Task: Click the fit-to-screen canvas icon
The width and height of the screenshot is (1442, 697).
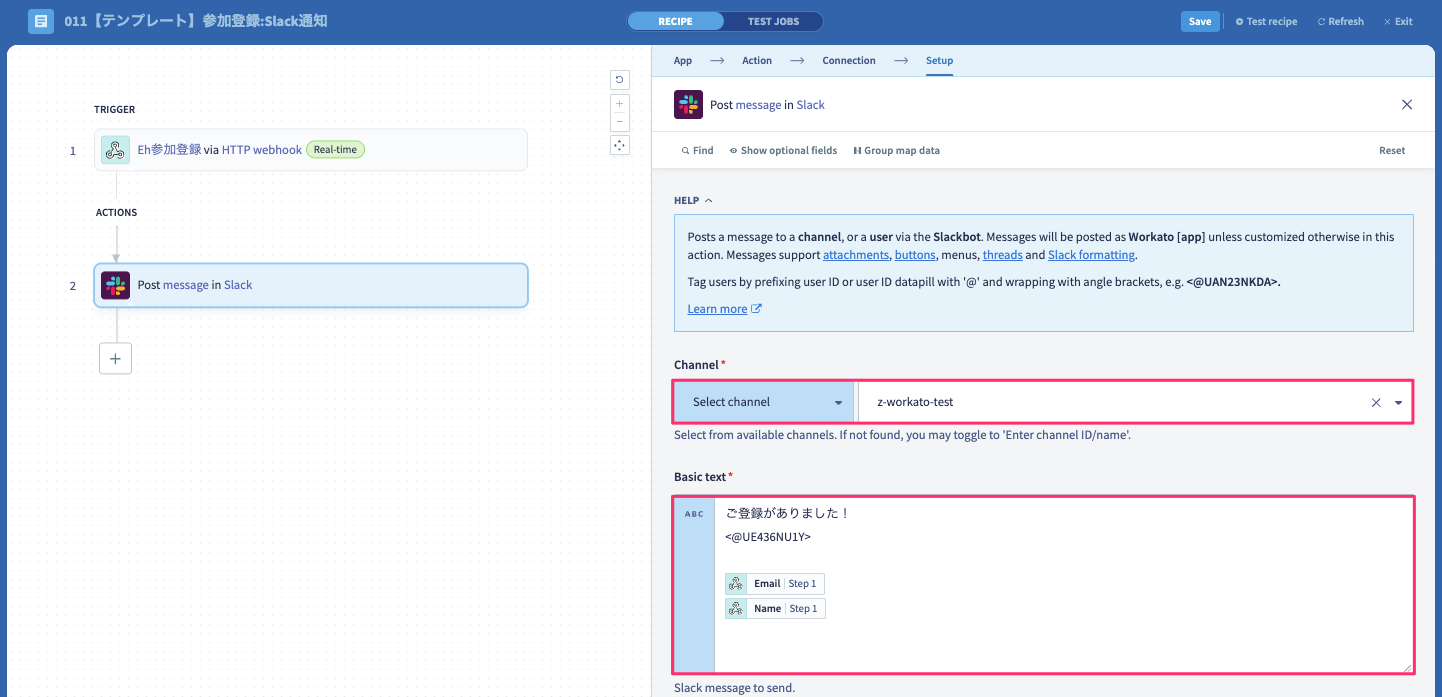Action: (x=619, y=145)
